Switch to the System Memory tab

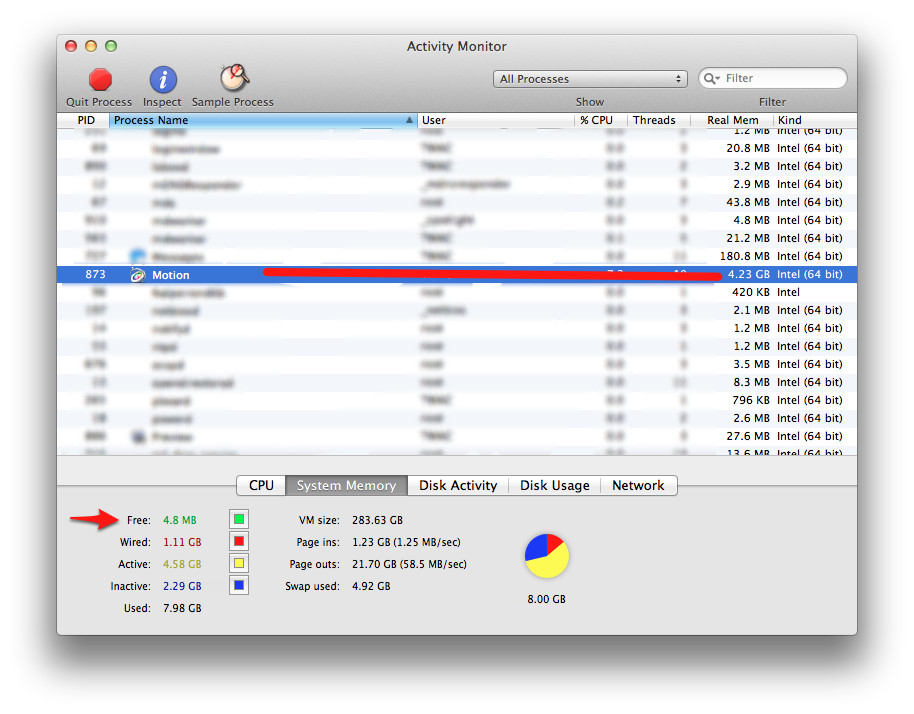(x=346, y=486)
